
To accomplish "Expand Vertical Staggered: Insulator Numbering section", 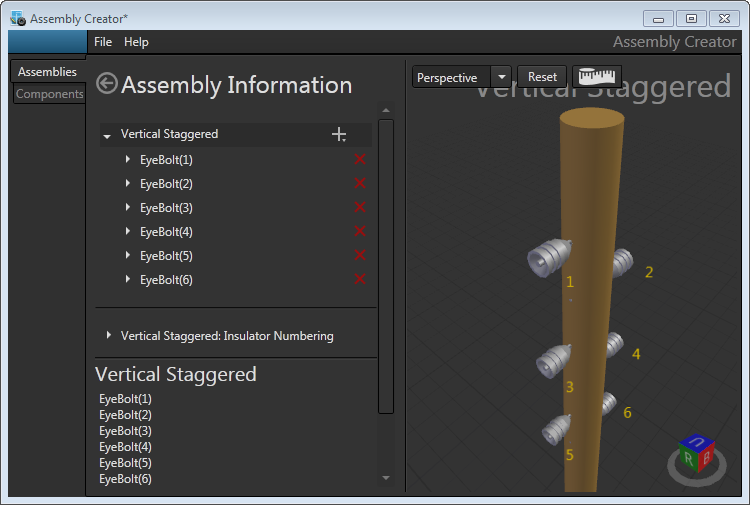I will point(108,336).
